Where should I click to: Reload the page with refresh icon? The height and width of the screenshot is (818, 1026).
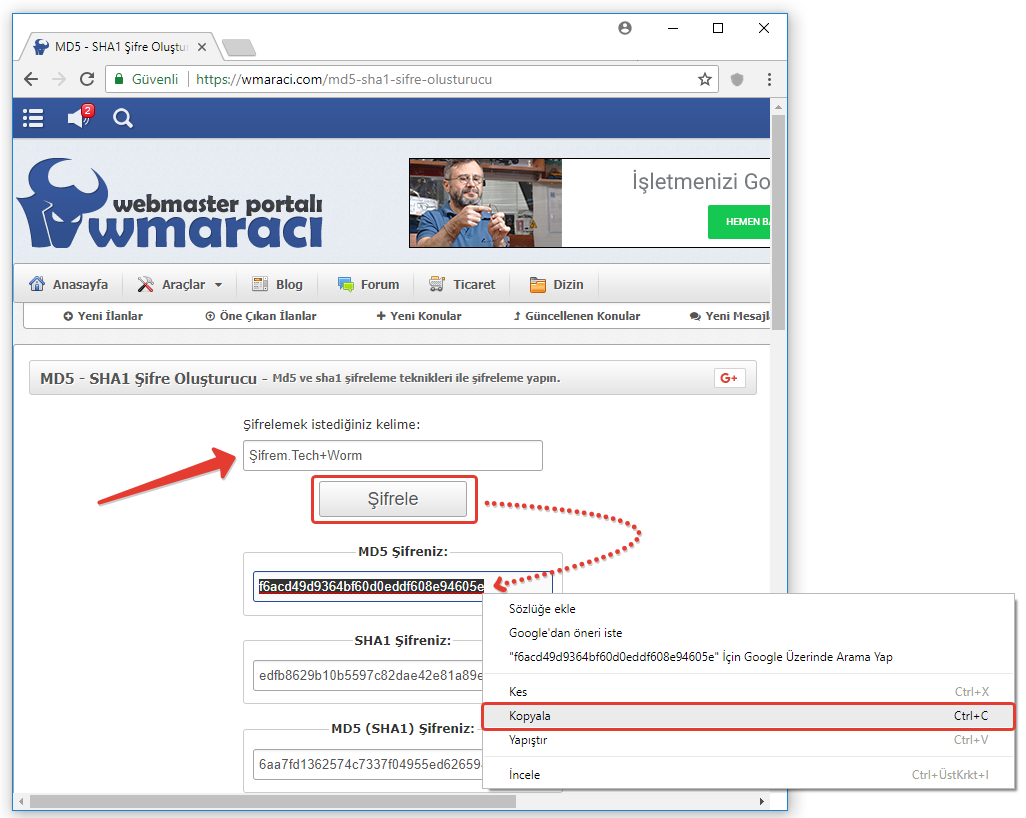(87, 79)
